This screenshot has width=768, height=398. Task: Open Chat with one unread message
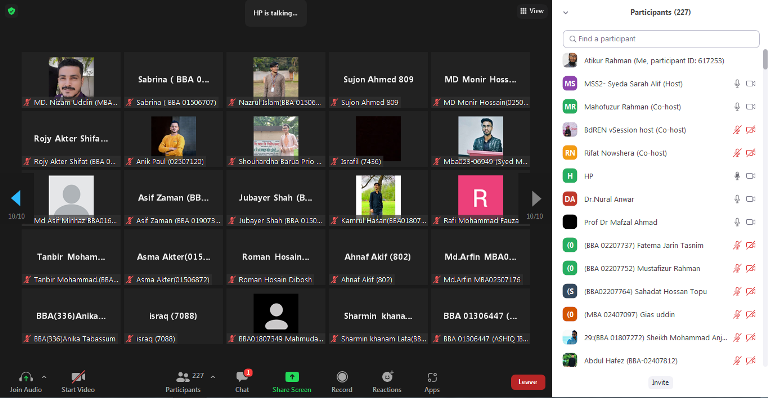(242, 376)
